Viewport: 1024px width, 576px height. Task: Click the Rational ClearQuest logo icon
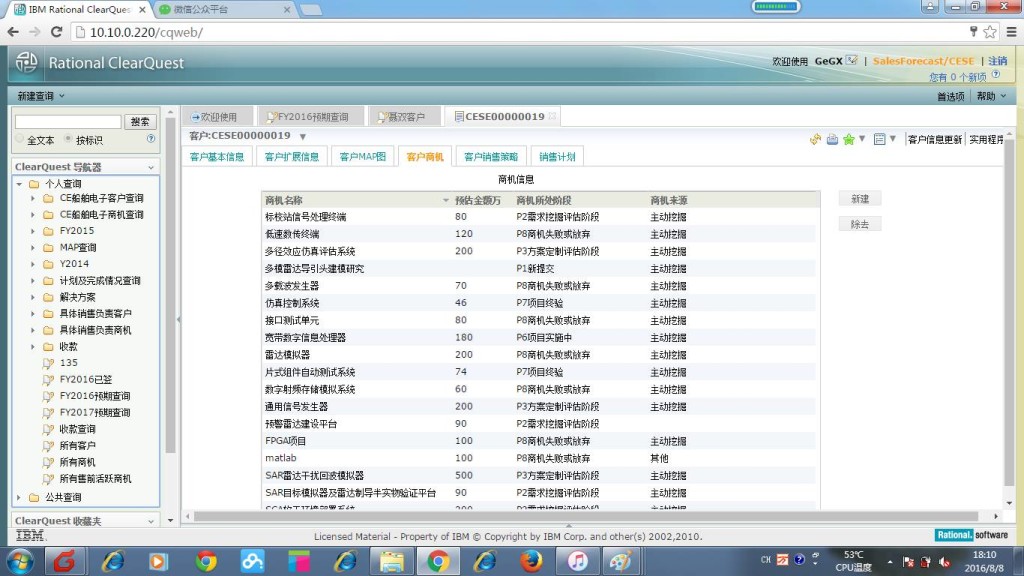point(27,63)
